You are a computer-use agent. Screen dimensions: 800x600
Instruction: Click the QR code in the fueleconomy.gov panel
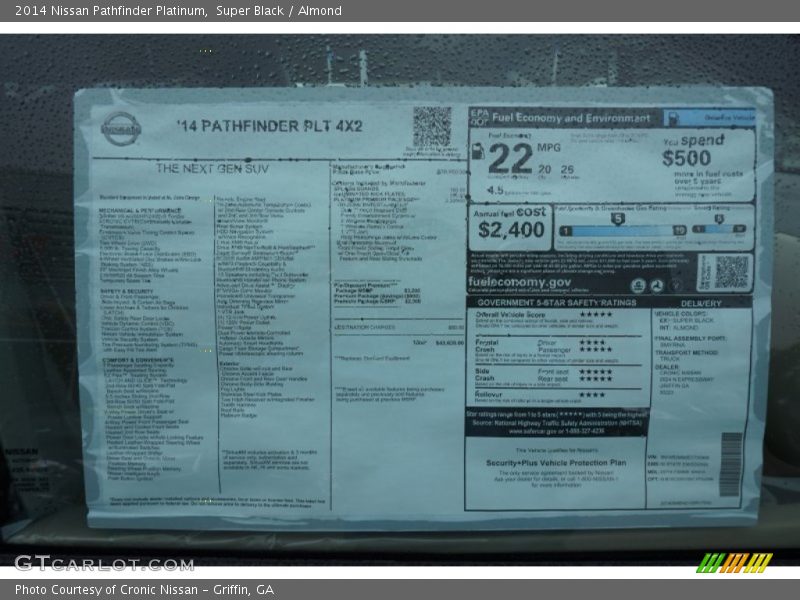pyautogui.click(x=731, y=272)
